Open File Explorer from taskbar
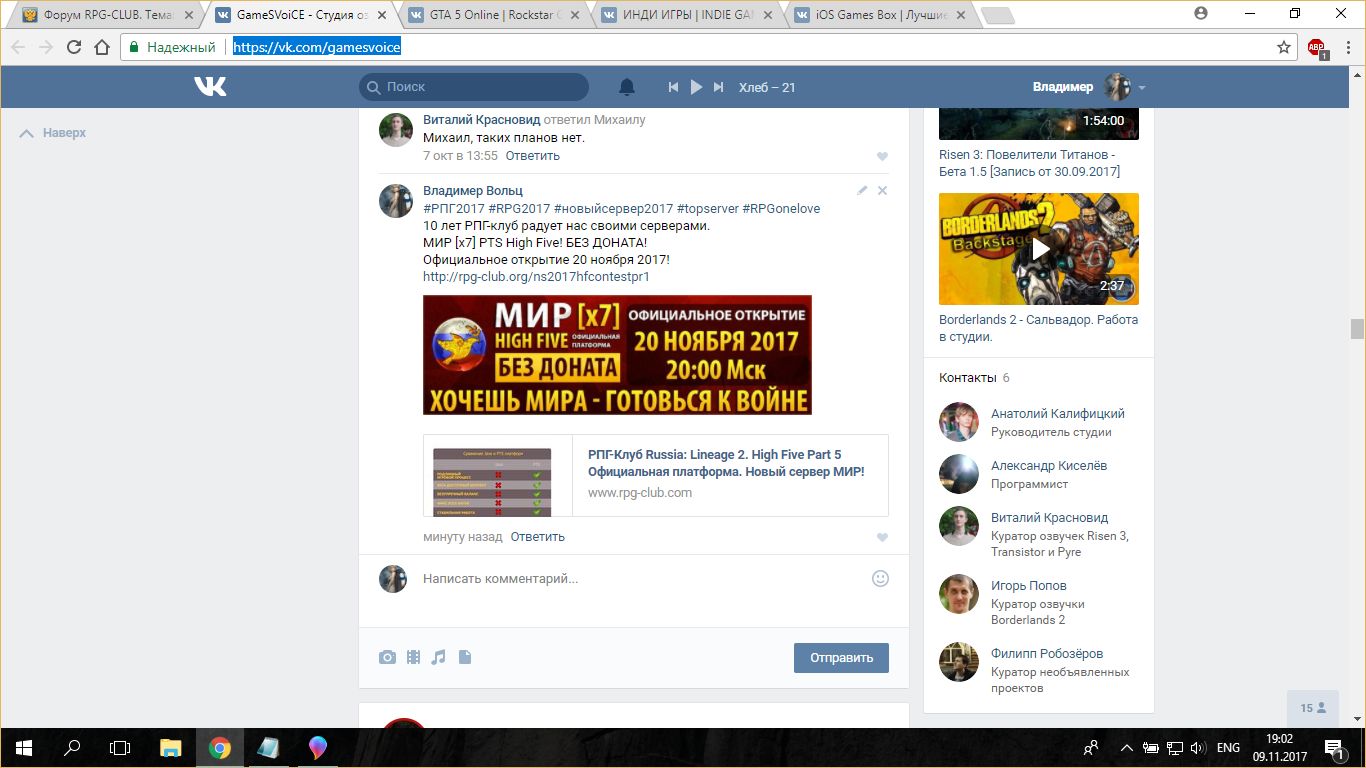 coord(171,747)
